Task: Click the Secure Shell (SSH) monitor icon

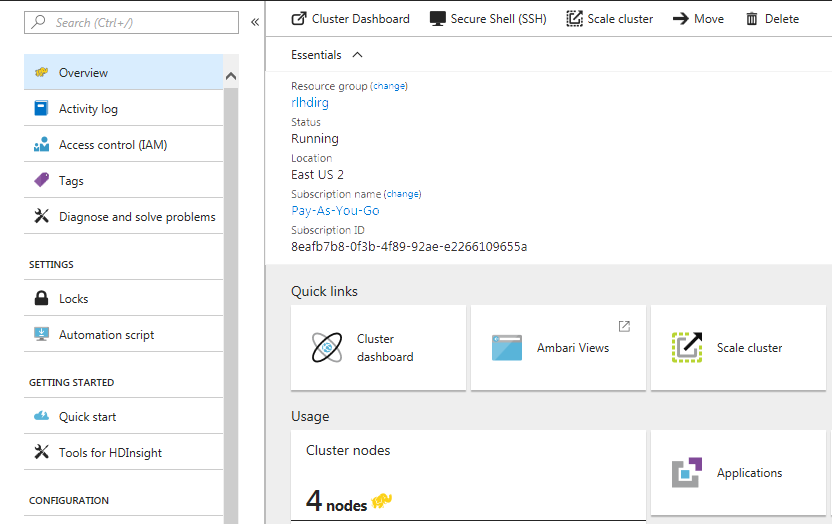Action: click(x=437, y=19)
